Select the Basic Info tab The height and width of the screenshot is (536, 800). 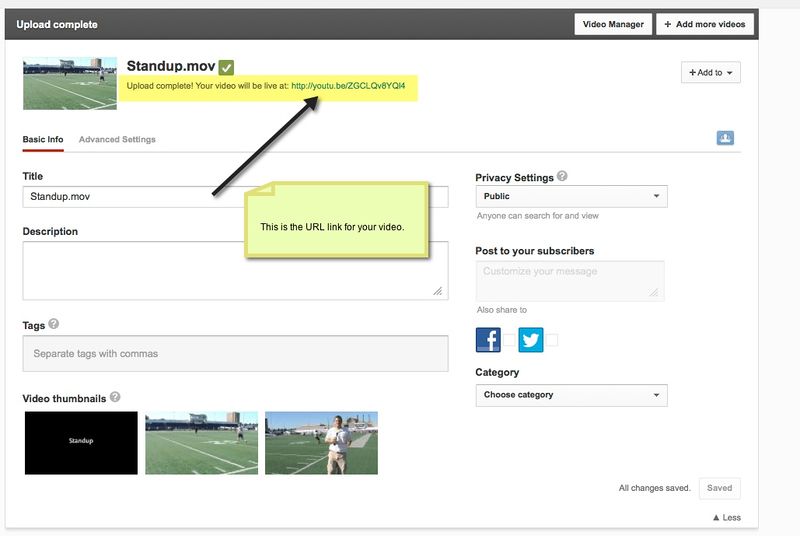click(43, 140)
